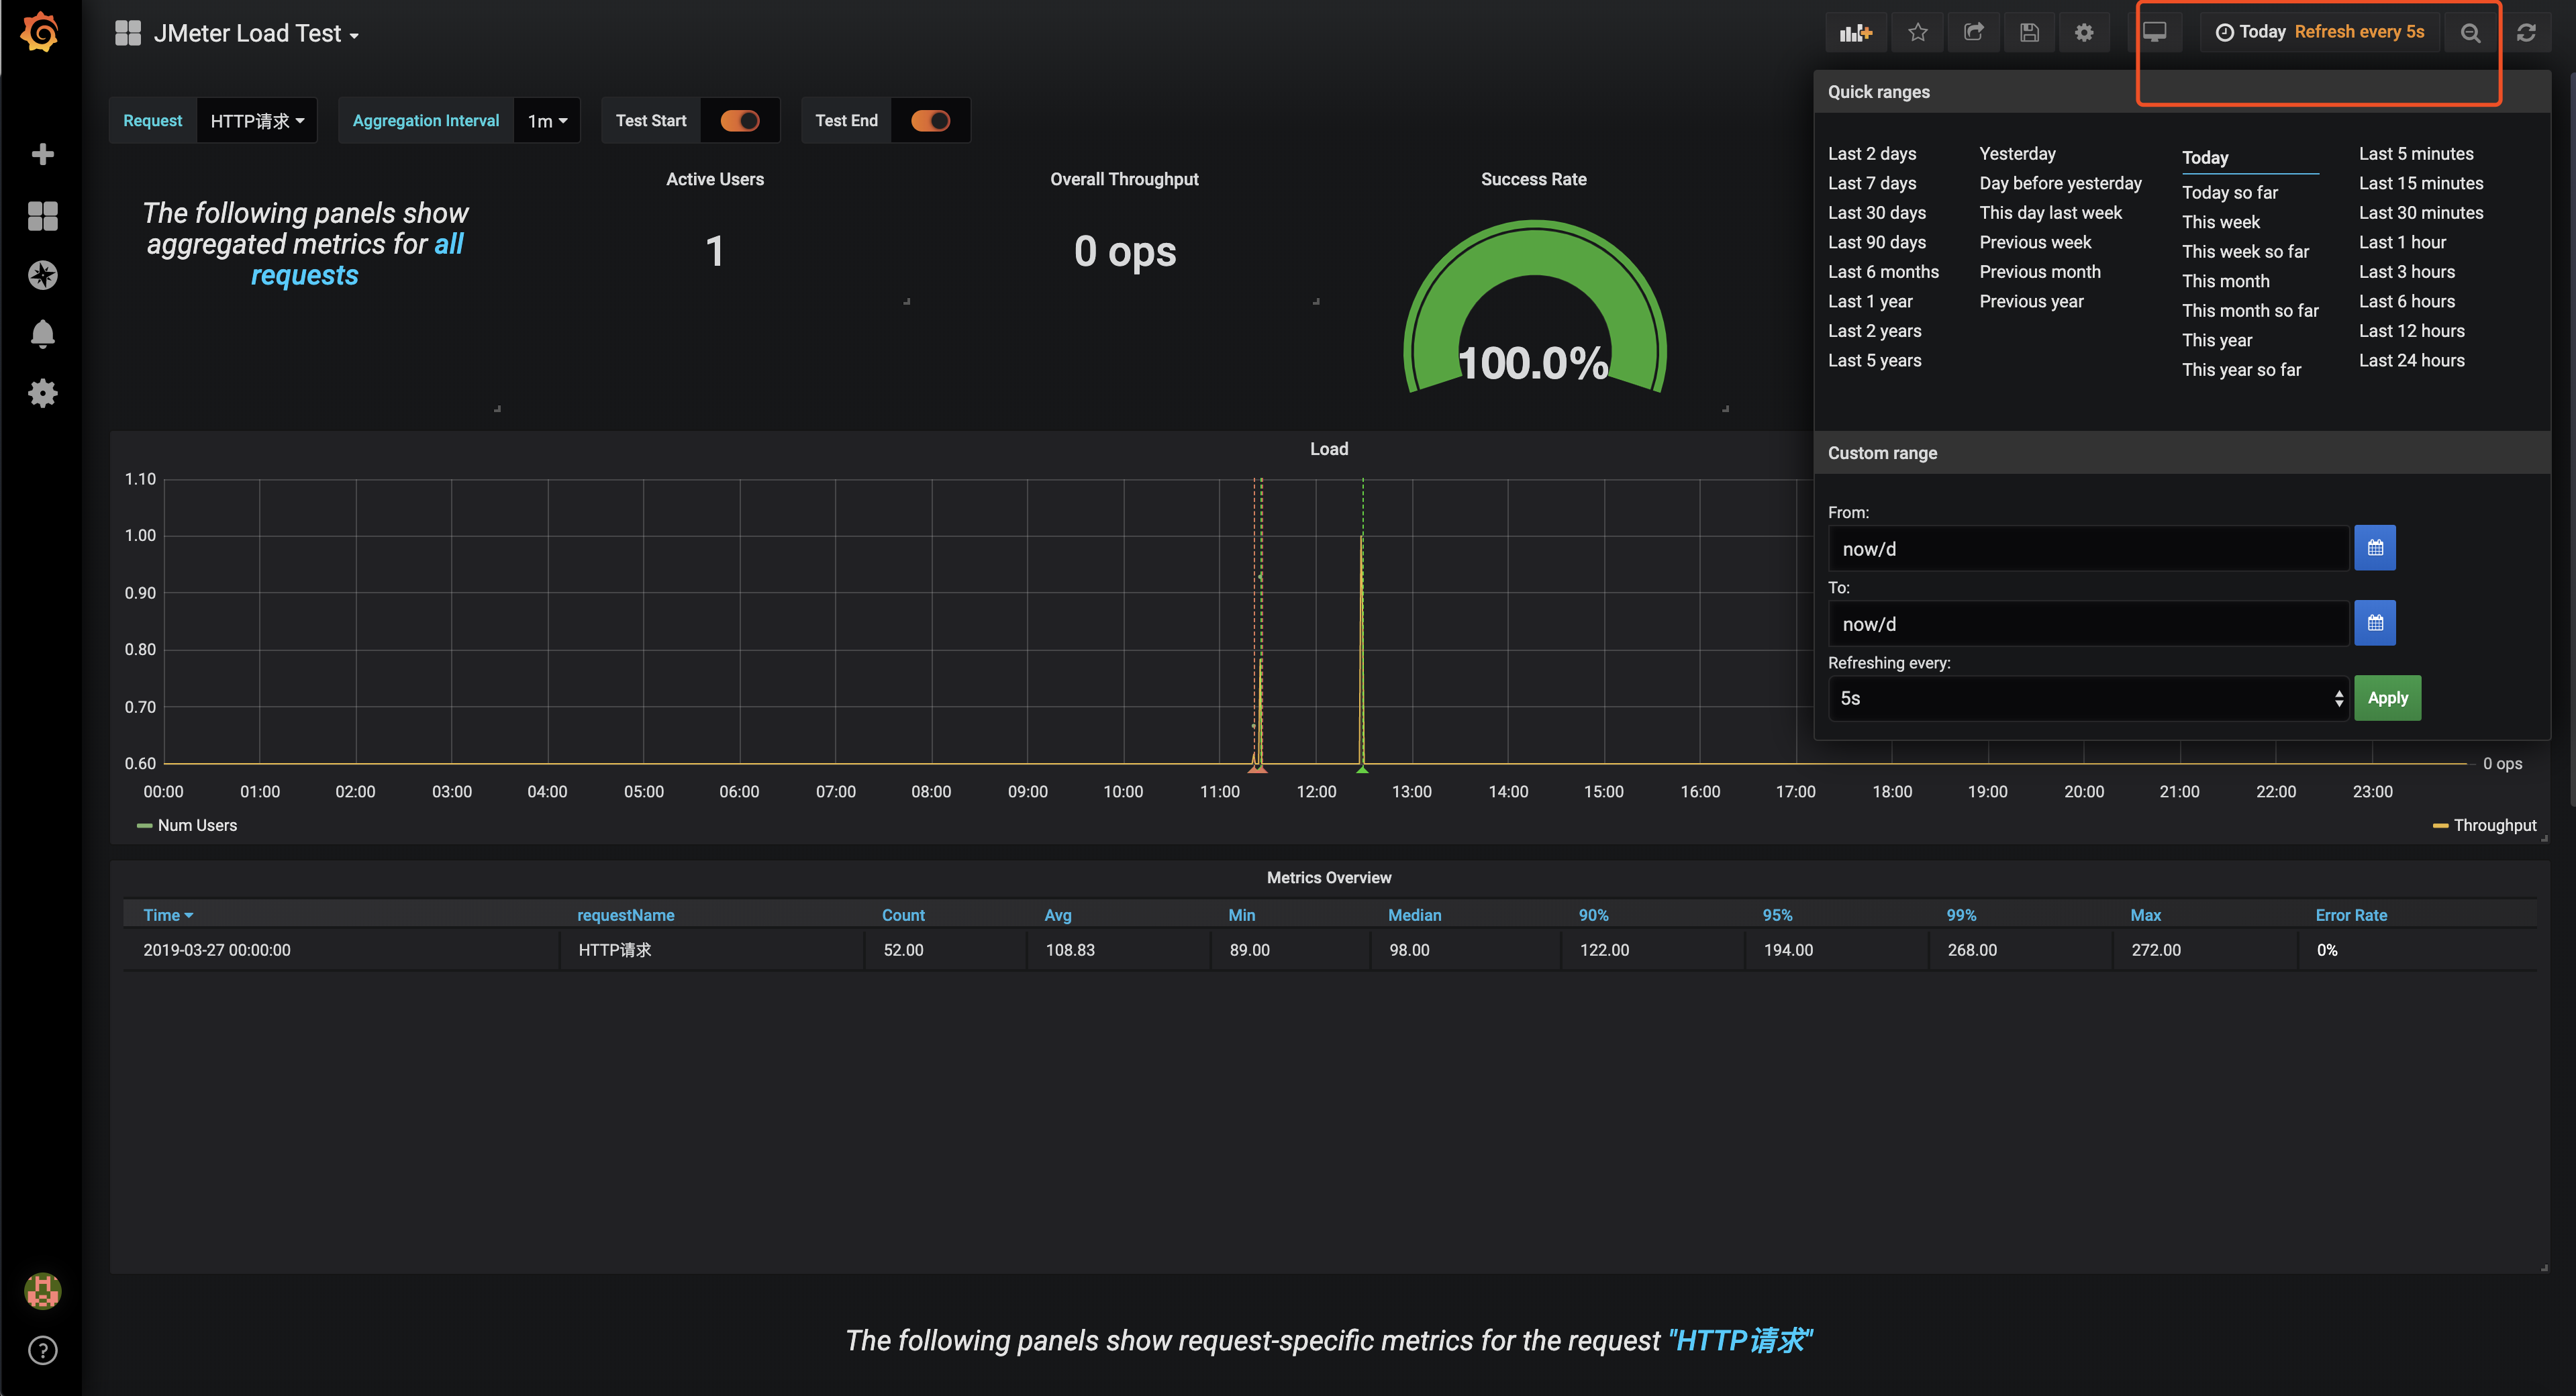This screenshot has width=2576, height=1396.
Task: Click the user avatar in sidebar
Action: (x=42, y=1291)
